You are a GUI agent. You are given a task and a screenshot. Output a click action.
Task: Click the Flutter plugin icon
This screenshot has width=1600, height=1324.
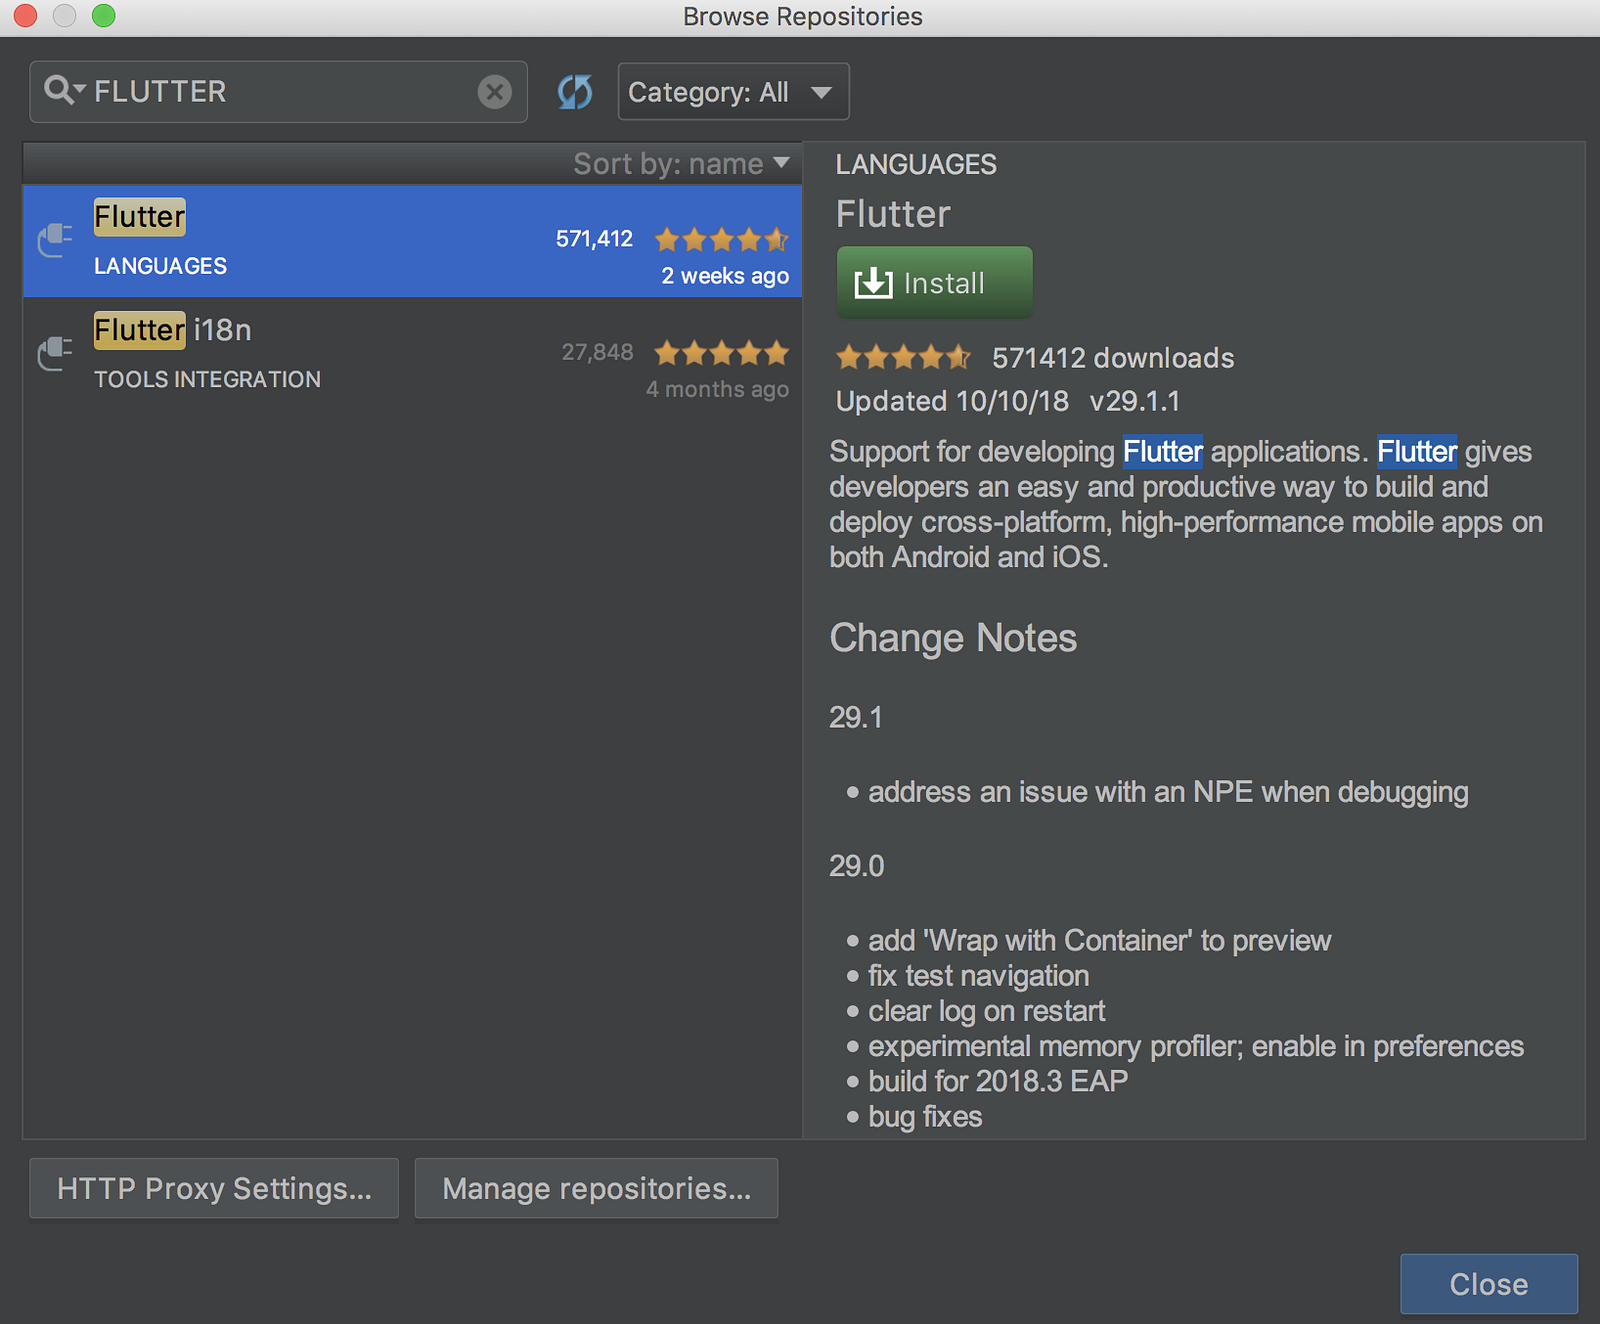[x=56, y=240]
